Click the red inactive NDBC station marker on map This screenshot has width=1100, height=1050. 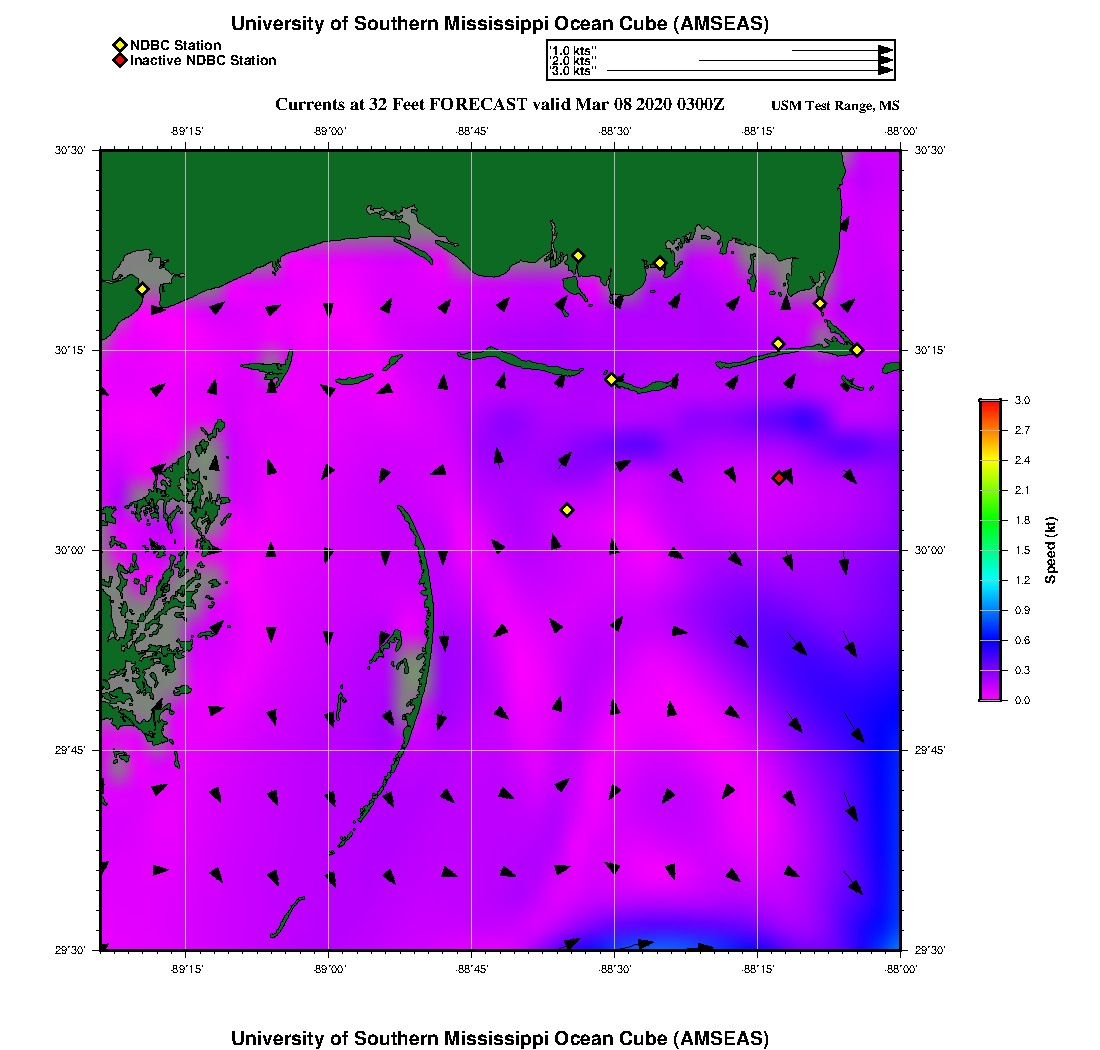point(778,478)
